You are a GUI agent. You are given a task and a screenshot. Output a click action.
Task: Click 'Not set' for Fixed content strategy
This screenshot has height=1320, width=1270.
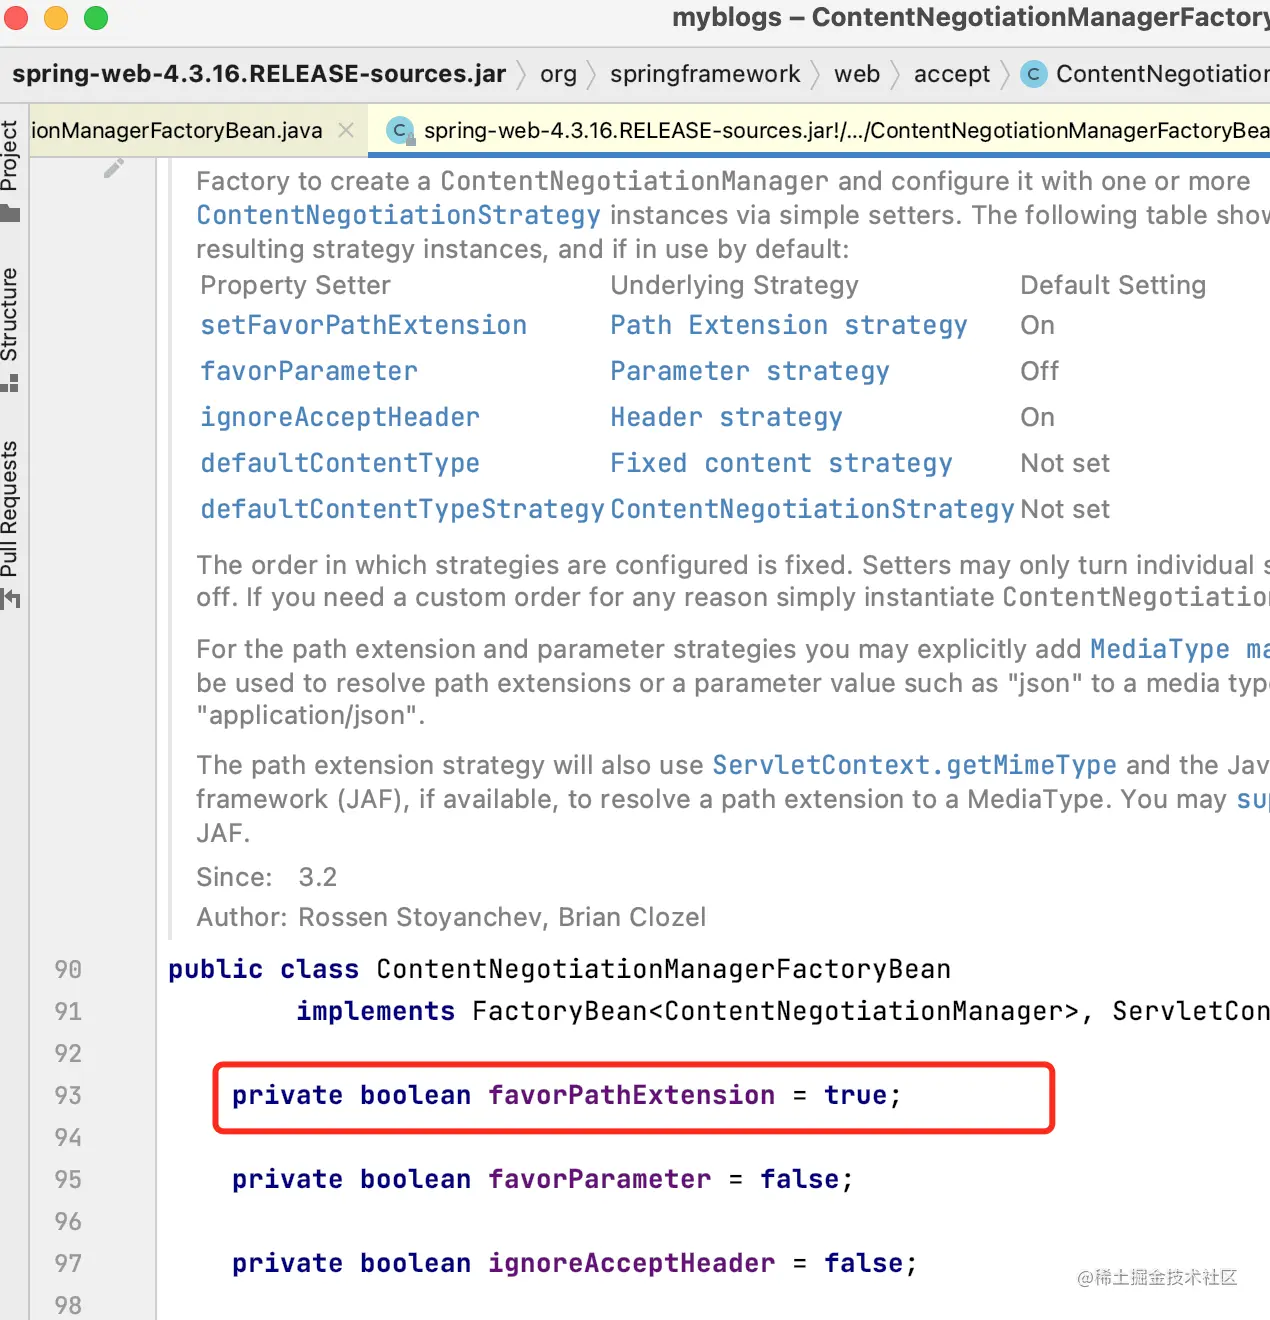click(1065, 463)
